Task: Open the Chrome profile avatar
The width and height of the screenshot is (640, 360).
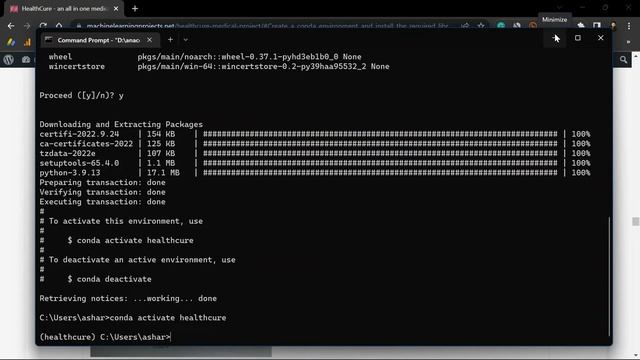Action: click(613, 26)
